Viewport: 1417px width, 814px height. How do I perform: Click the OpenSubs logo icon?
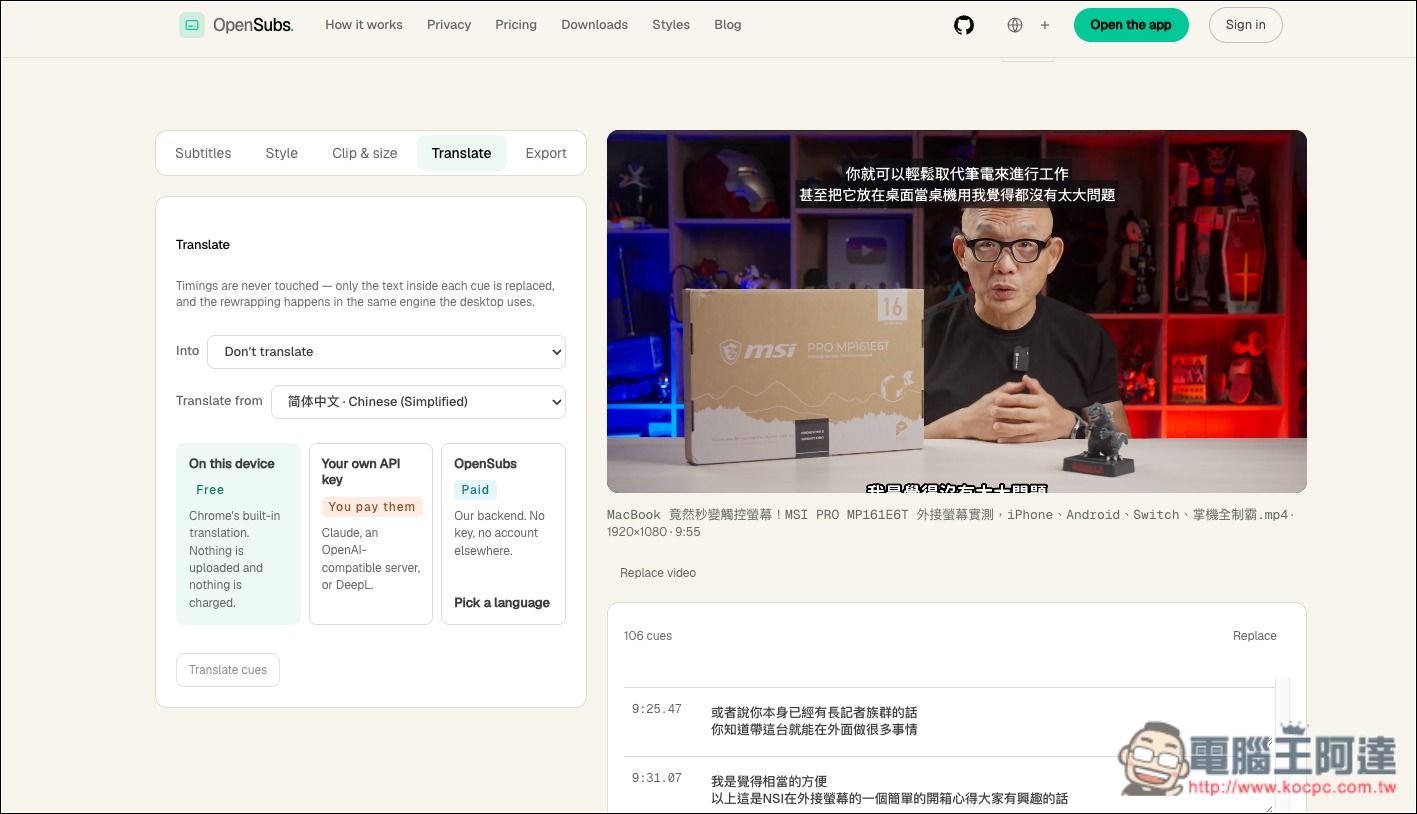[192, 25]
